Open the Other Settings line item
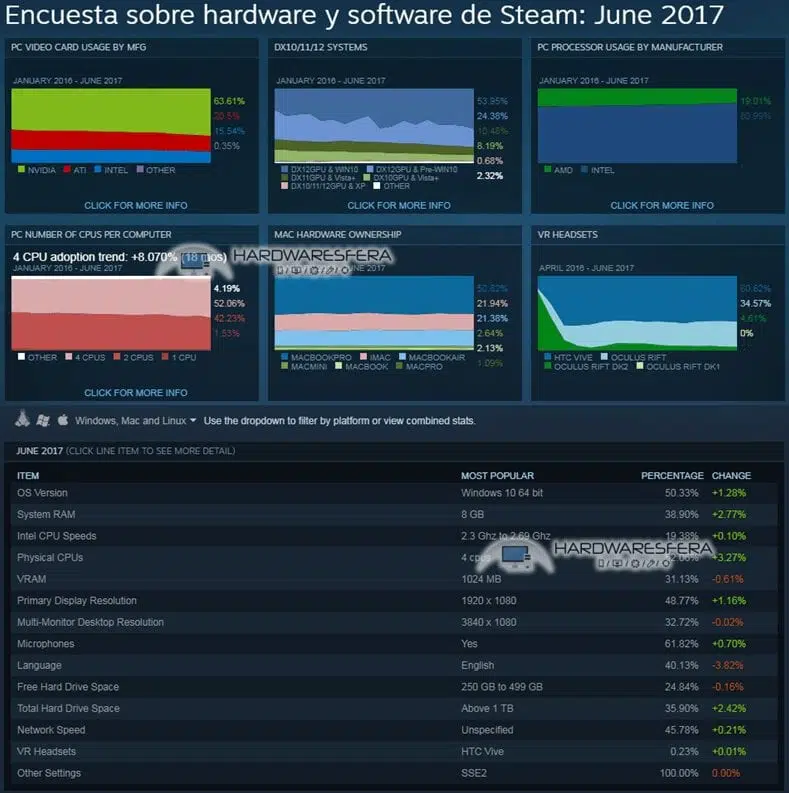The height and width of the screenshot is (793, 789). click(x=393, y=773)
